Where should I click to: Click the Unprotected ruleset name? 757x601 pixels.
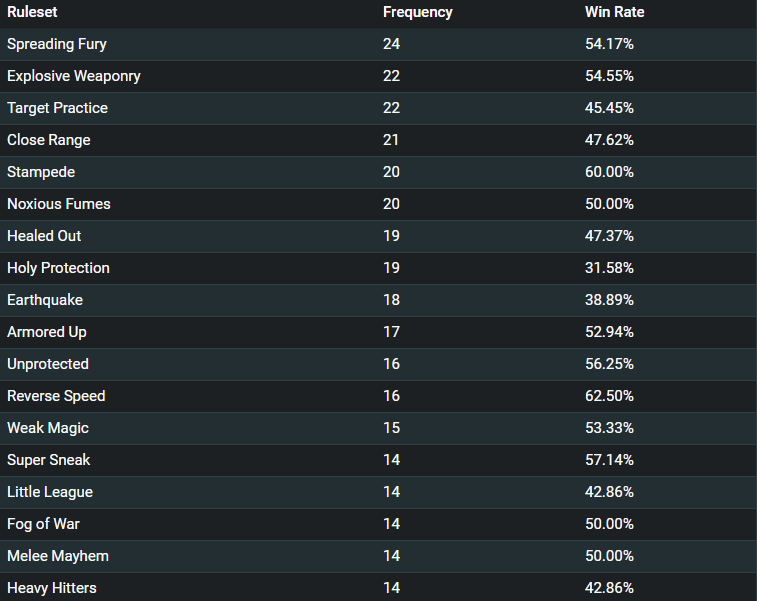click(x=48, y=364)
